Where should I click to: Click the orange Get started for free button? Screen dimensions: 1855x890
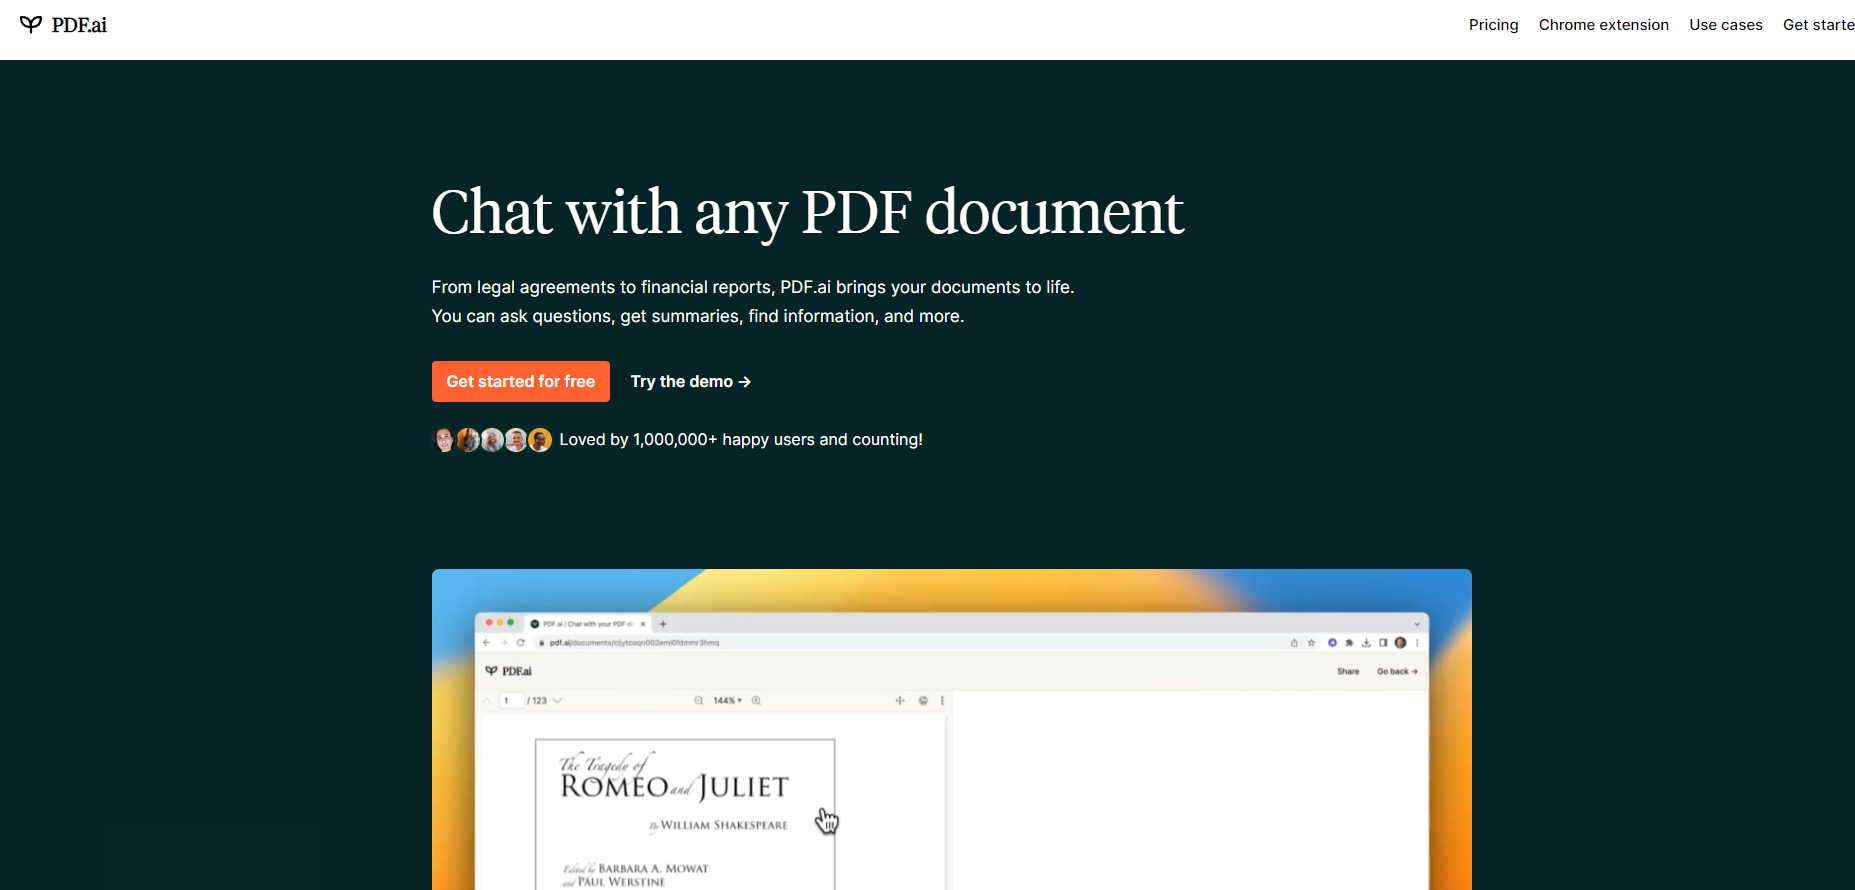[x=521, y=382]
